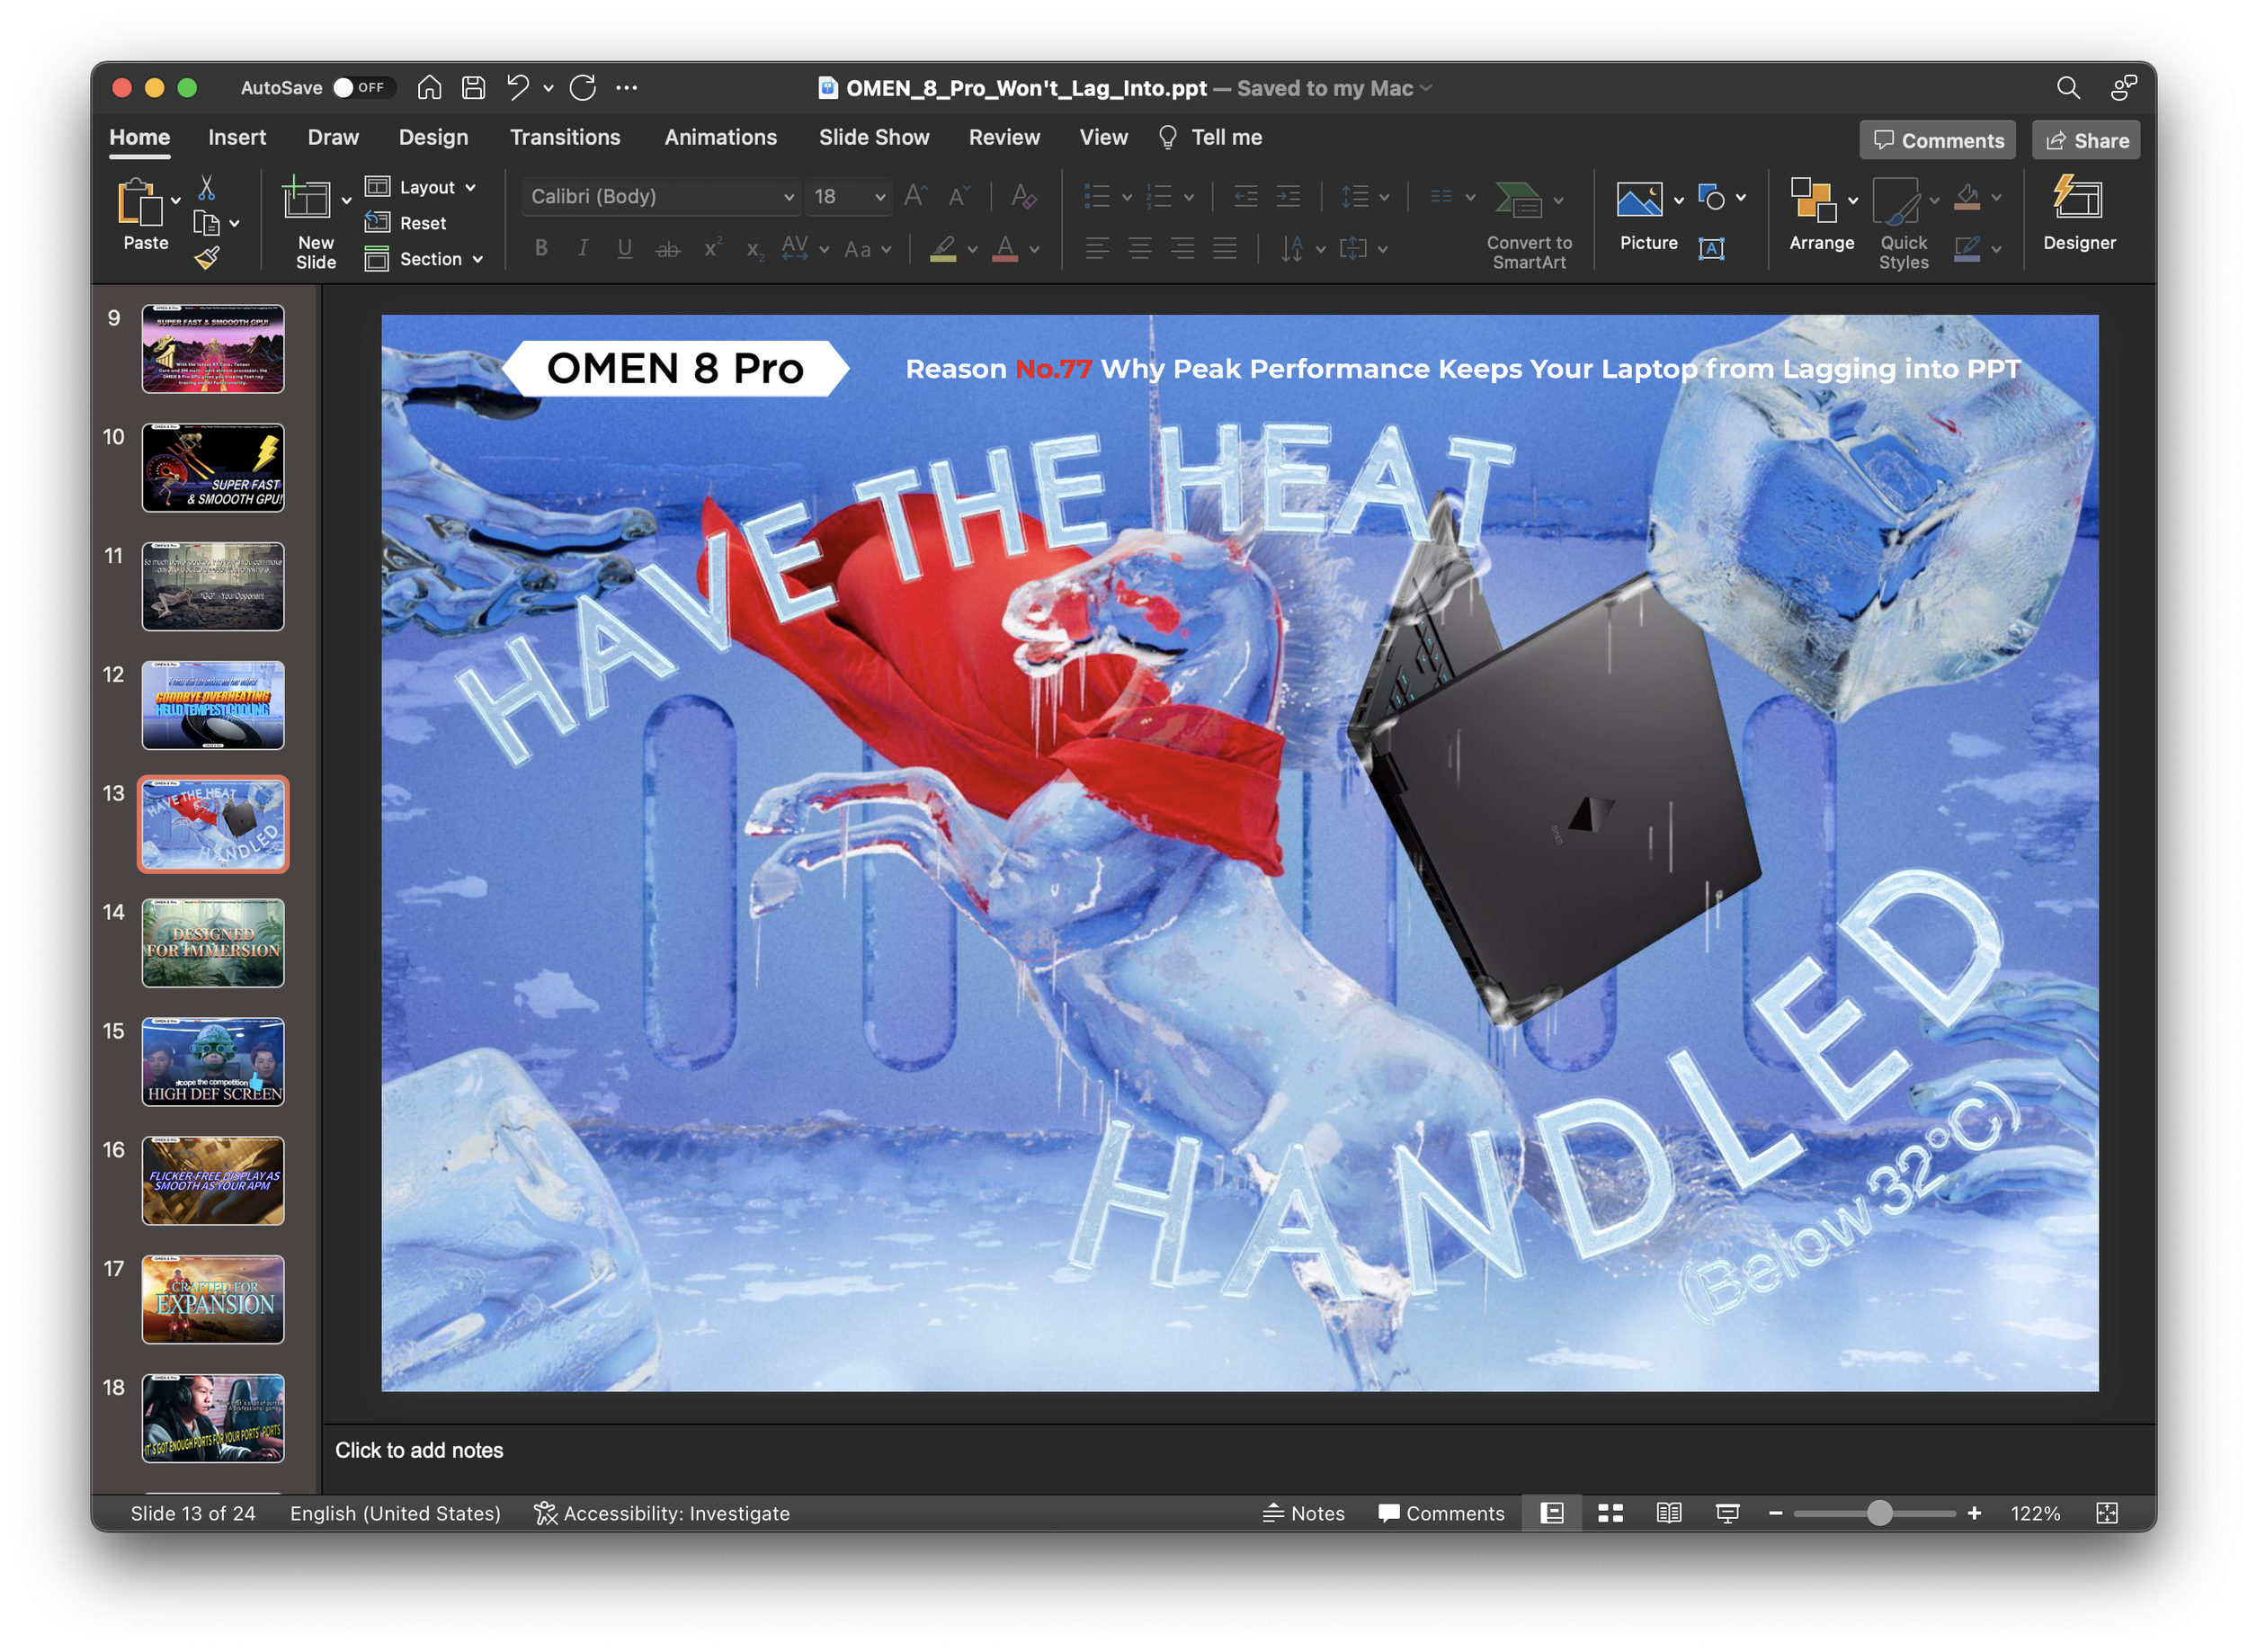Apply the text highlight color
Image resolution: width=2248 pixels, height=1652 pixels.
(x=943, y=249)
